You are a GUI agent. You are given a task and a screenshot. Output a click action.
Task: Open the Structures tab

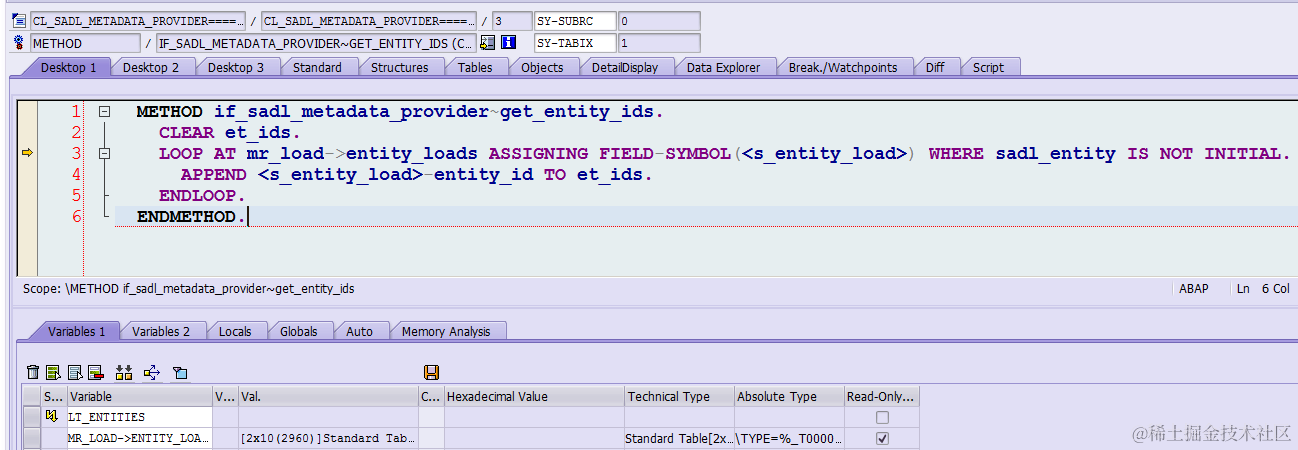coord(399,67)
